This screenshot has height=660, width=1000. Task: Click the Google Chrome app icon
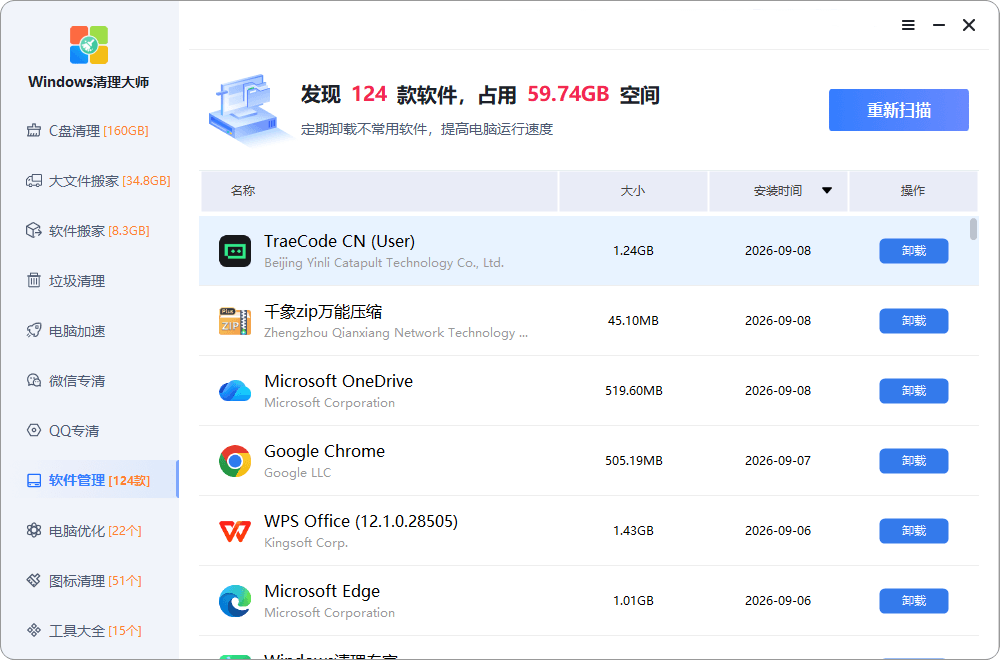point(235,460)
